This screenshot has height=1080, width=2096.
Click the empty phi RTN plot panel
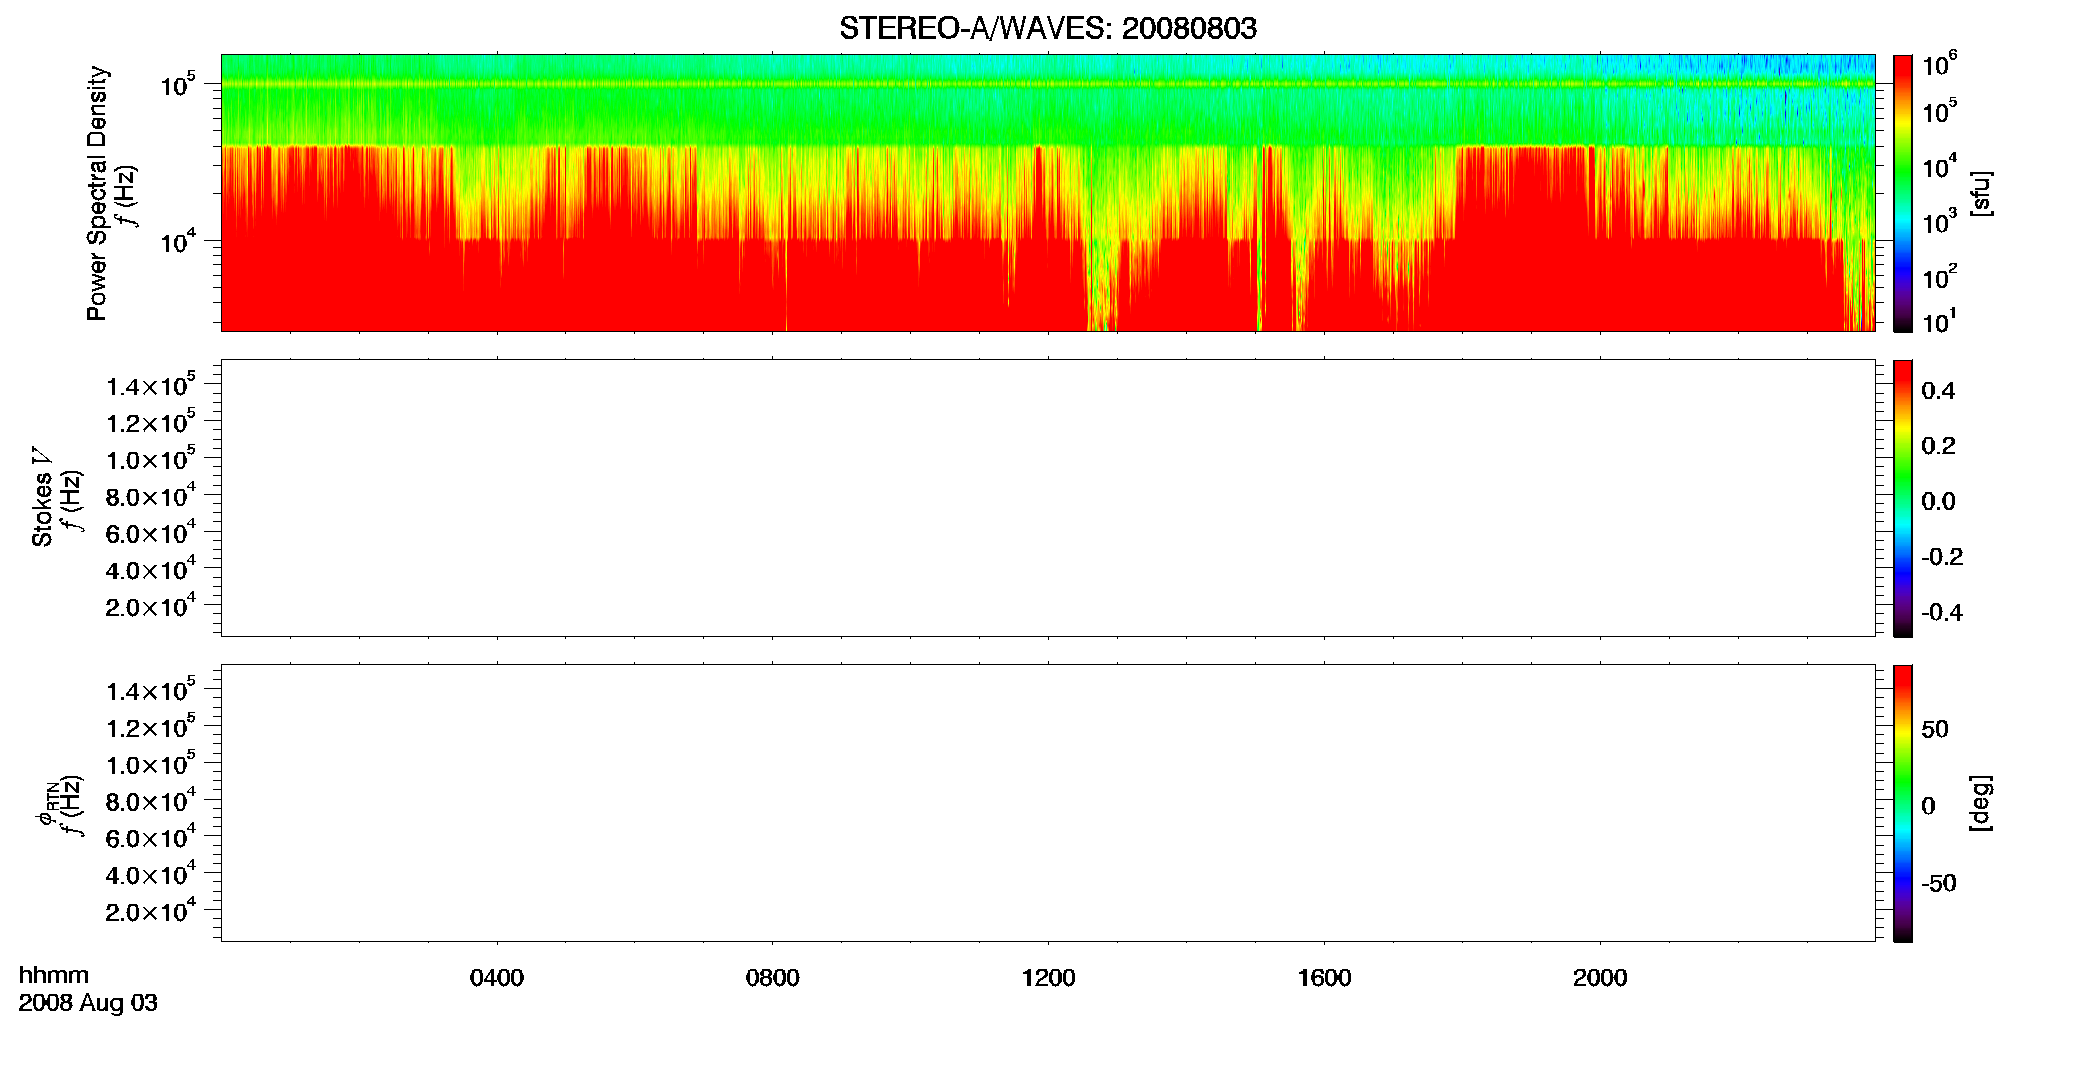click(1048, 803)
